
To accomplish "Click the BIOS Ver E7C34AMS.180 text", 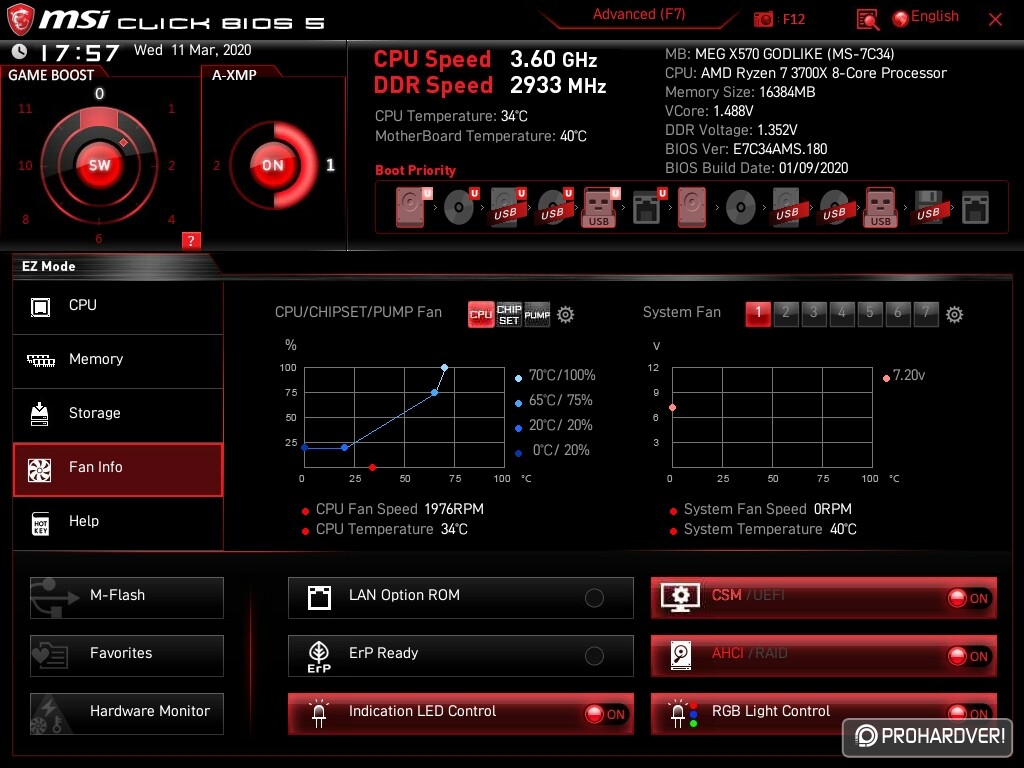I will (x=746, y=149).
